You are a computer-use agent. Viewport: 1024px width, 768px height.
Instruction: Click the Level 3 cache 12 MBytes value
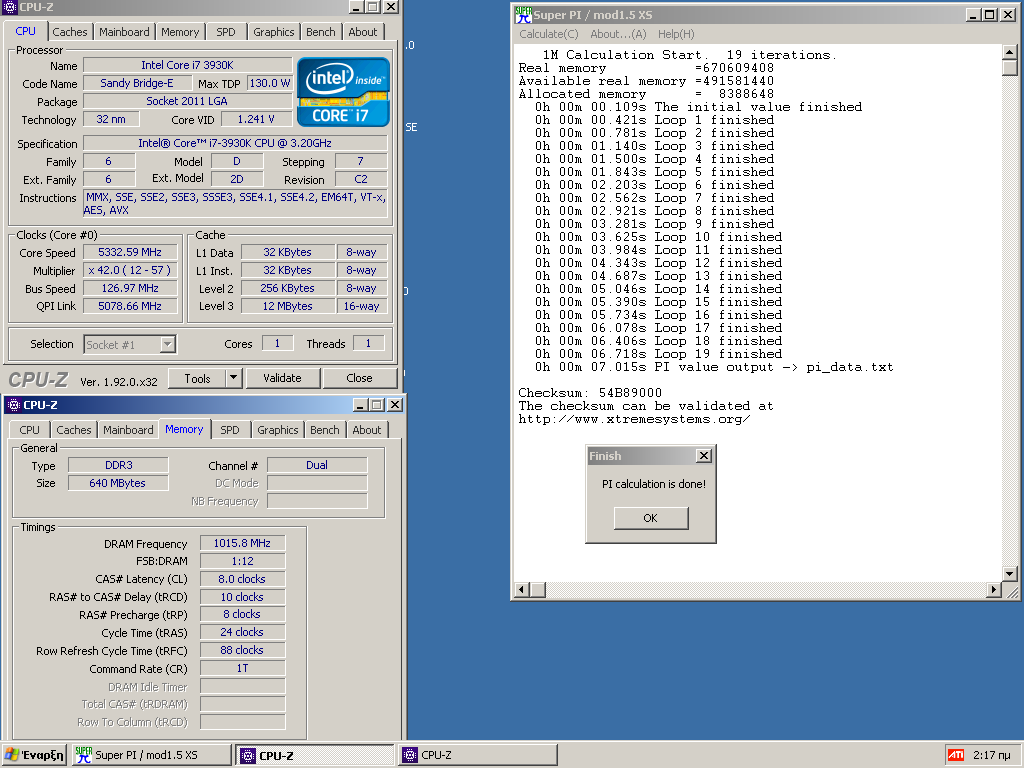tap(287, 306)
